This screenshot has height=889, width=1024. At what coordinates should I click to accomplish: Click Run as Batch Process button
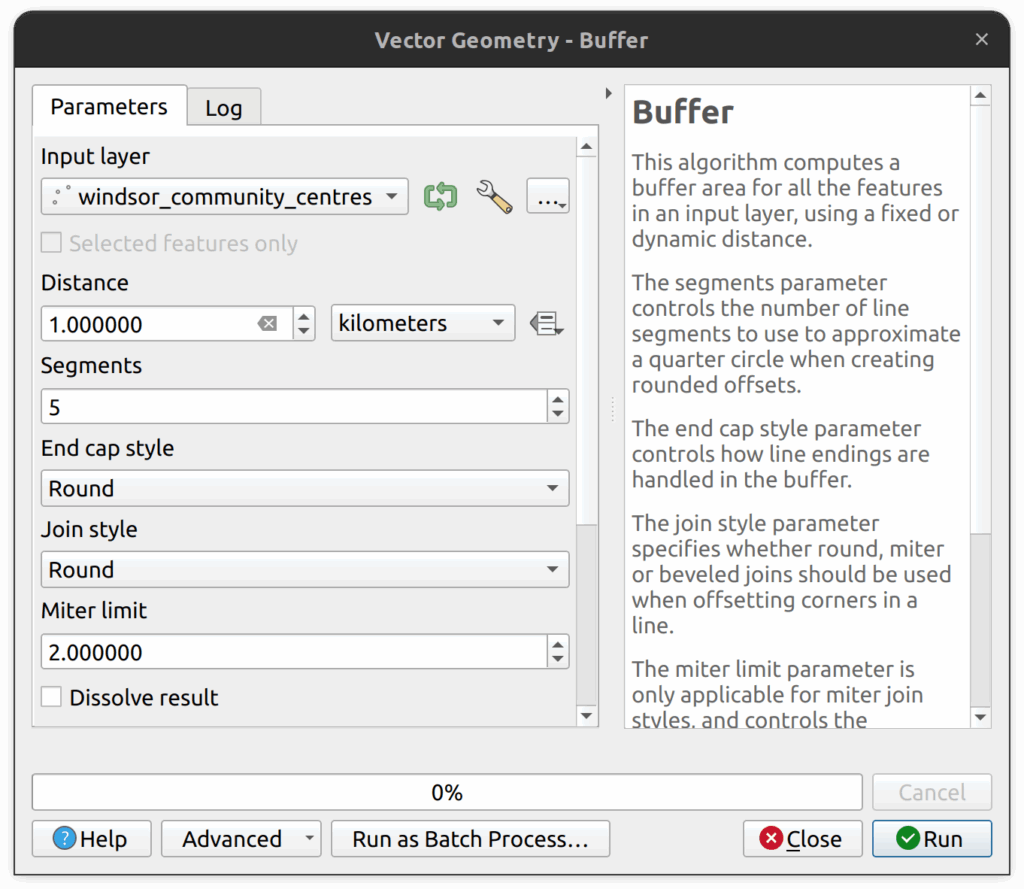(470, 839)
